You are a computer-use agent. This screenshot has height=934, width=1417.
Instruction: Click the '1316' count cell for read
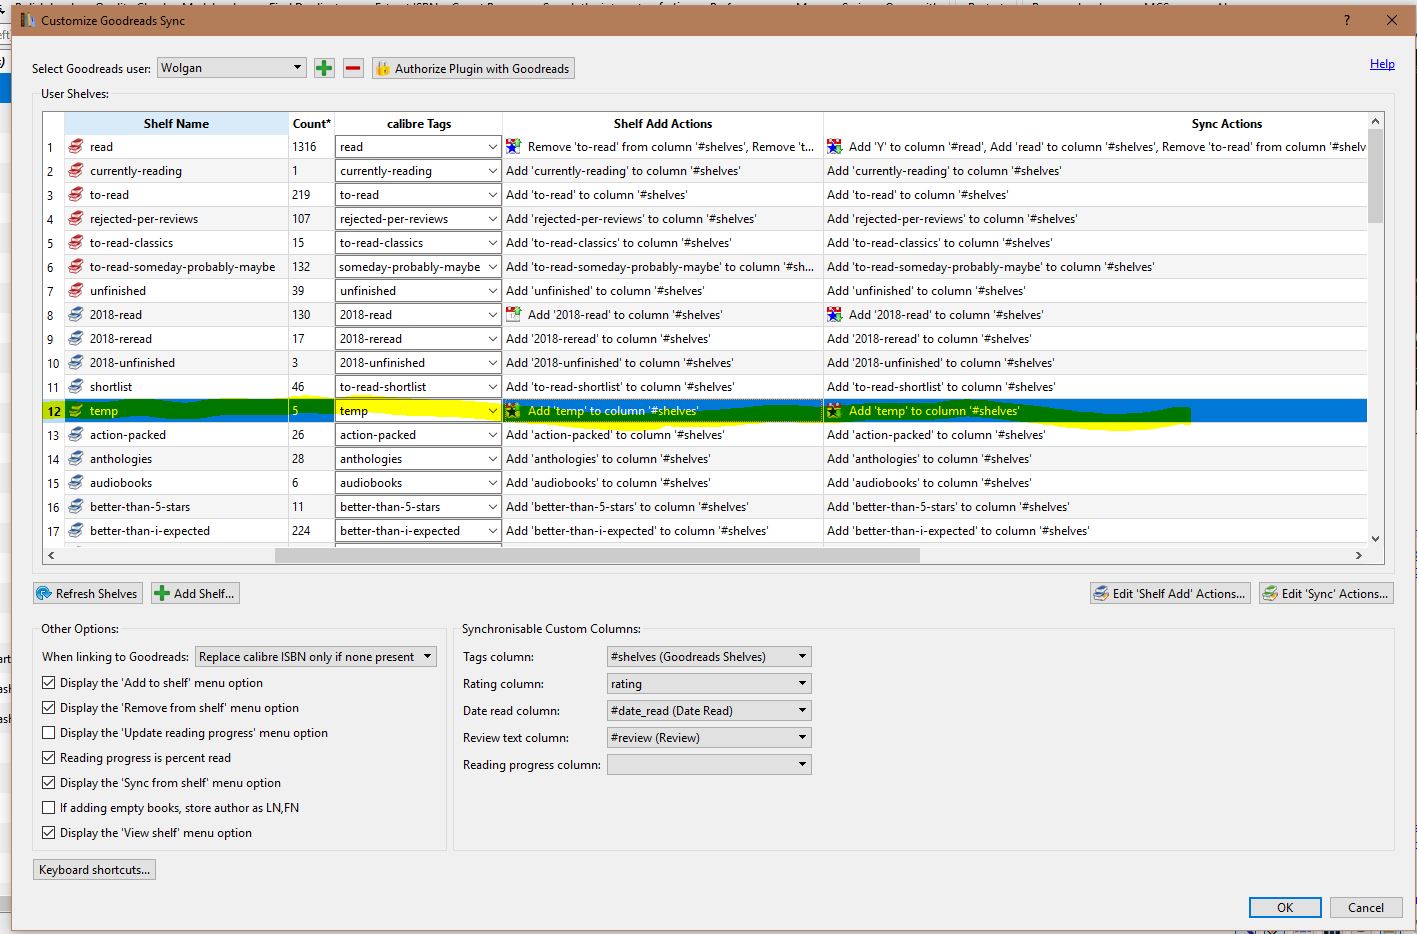(311, 147)
